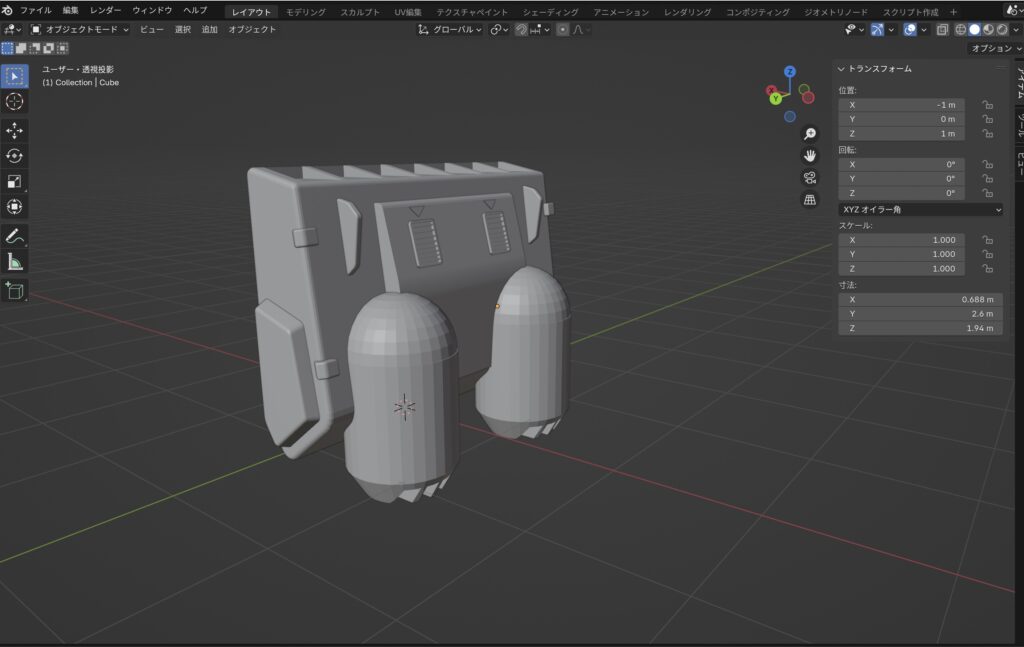Toggle the lock next to Scale Z
The image size is (1024, 647).
(987, 269)
